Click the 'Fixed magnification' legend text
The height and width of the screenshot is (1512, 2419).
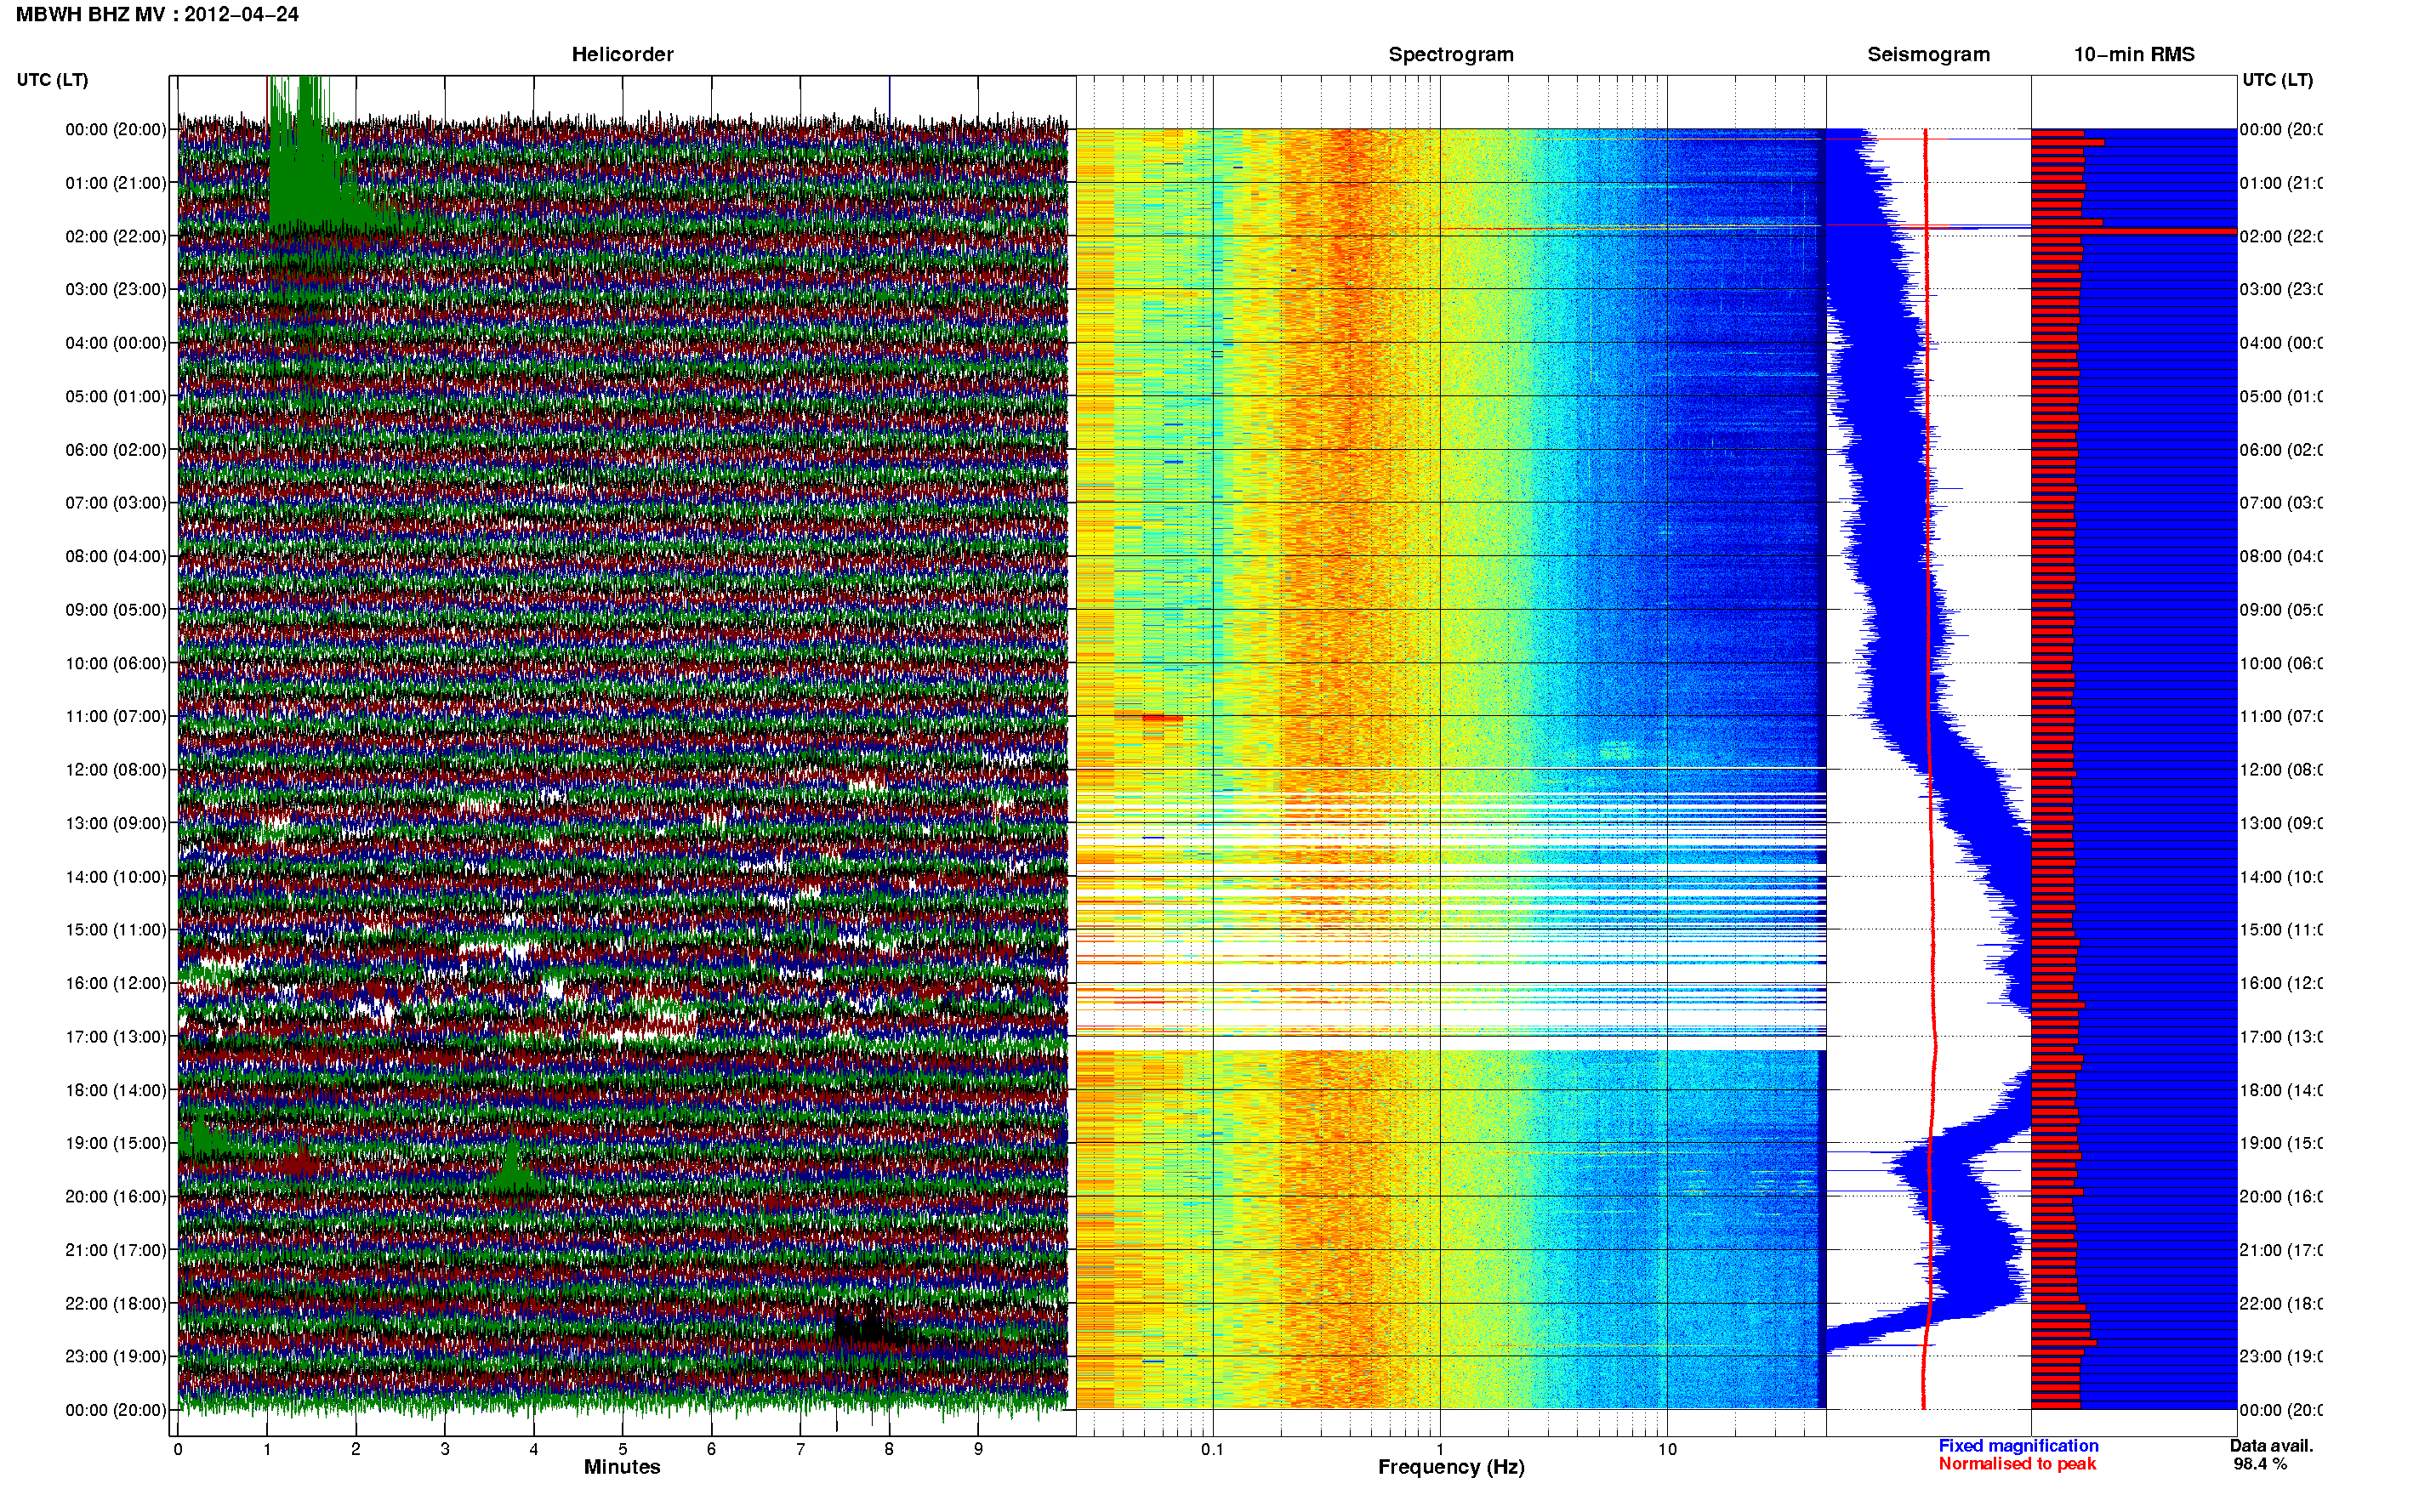[x=2018, y=1446]
